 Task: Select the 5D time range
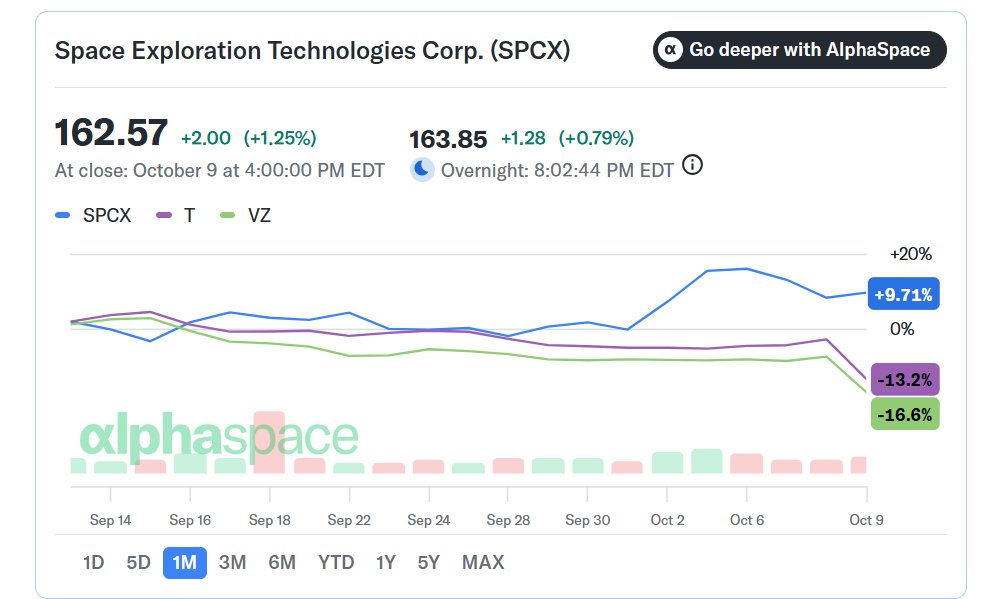point(138,562)
